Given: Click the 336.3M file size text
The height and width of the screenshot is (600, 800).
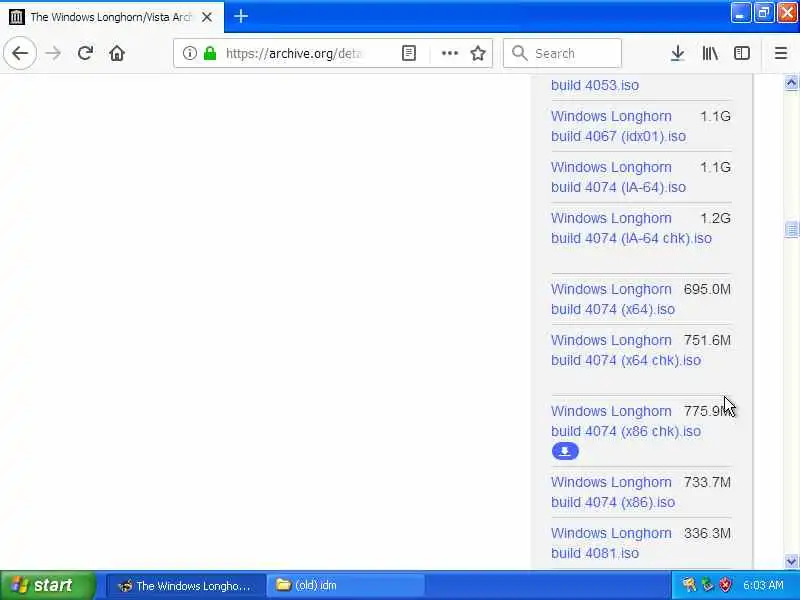Looking at the screenshot, I should (x=707, y=533).
